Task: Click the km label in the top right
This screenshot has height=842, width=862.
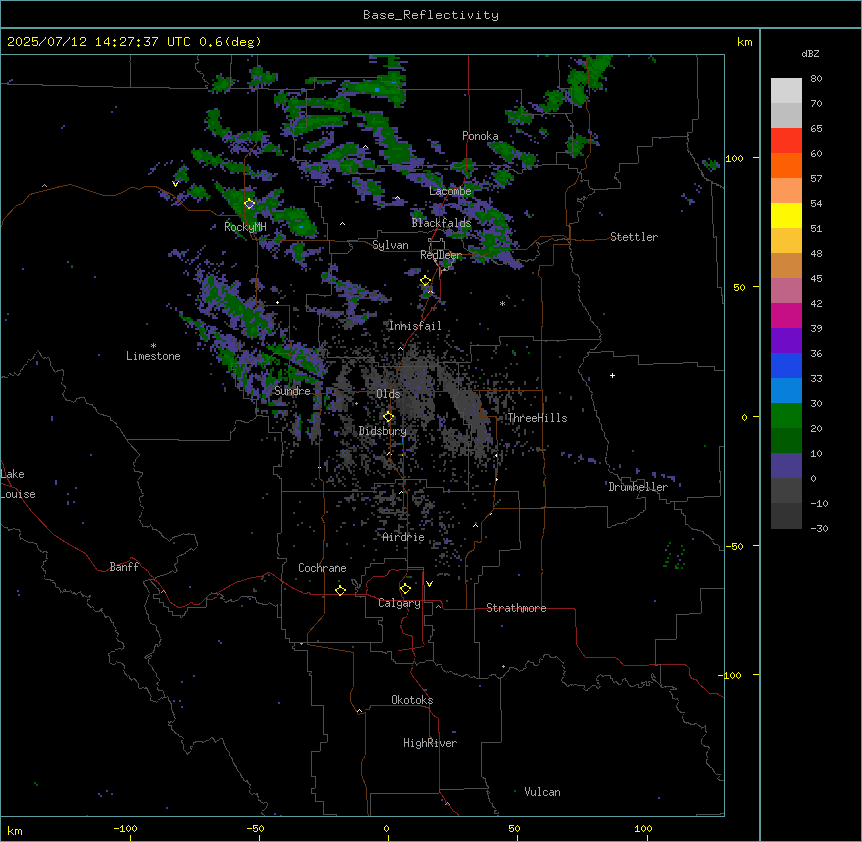Action: click(x=744, y=42)
